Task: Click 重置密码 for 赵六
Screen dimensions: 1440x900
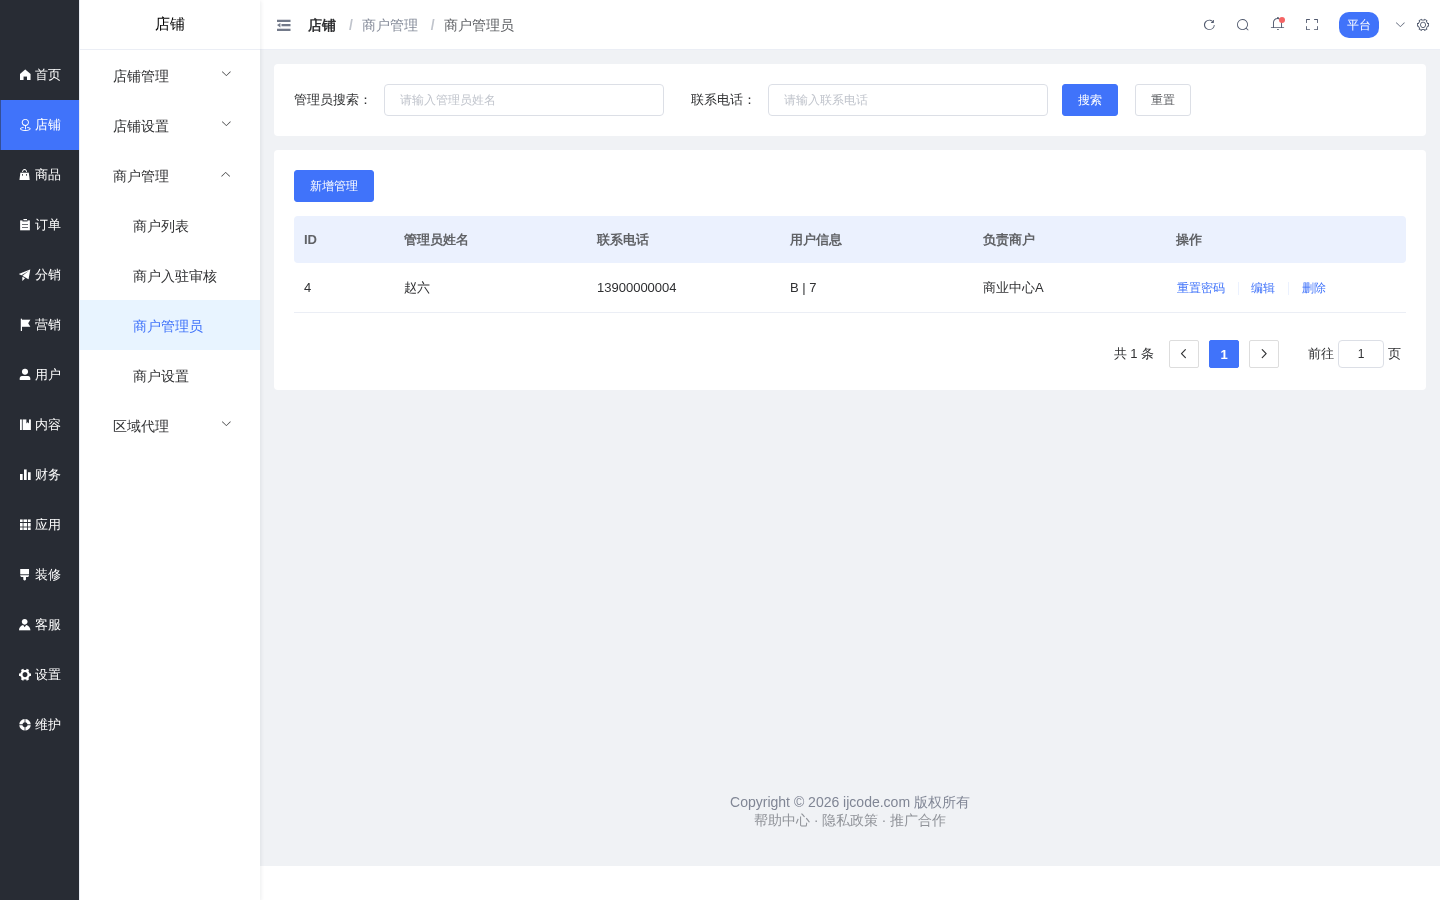Action: point(1201,288)
